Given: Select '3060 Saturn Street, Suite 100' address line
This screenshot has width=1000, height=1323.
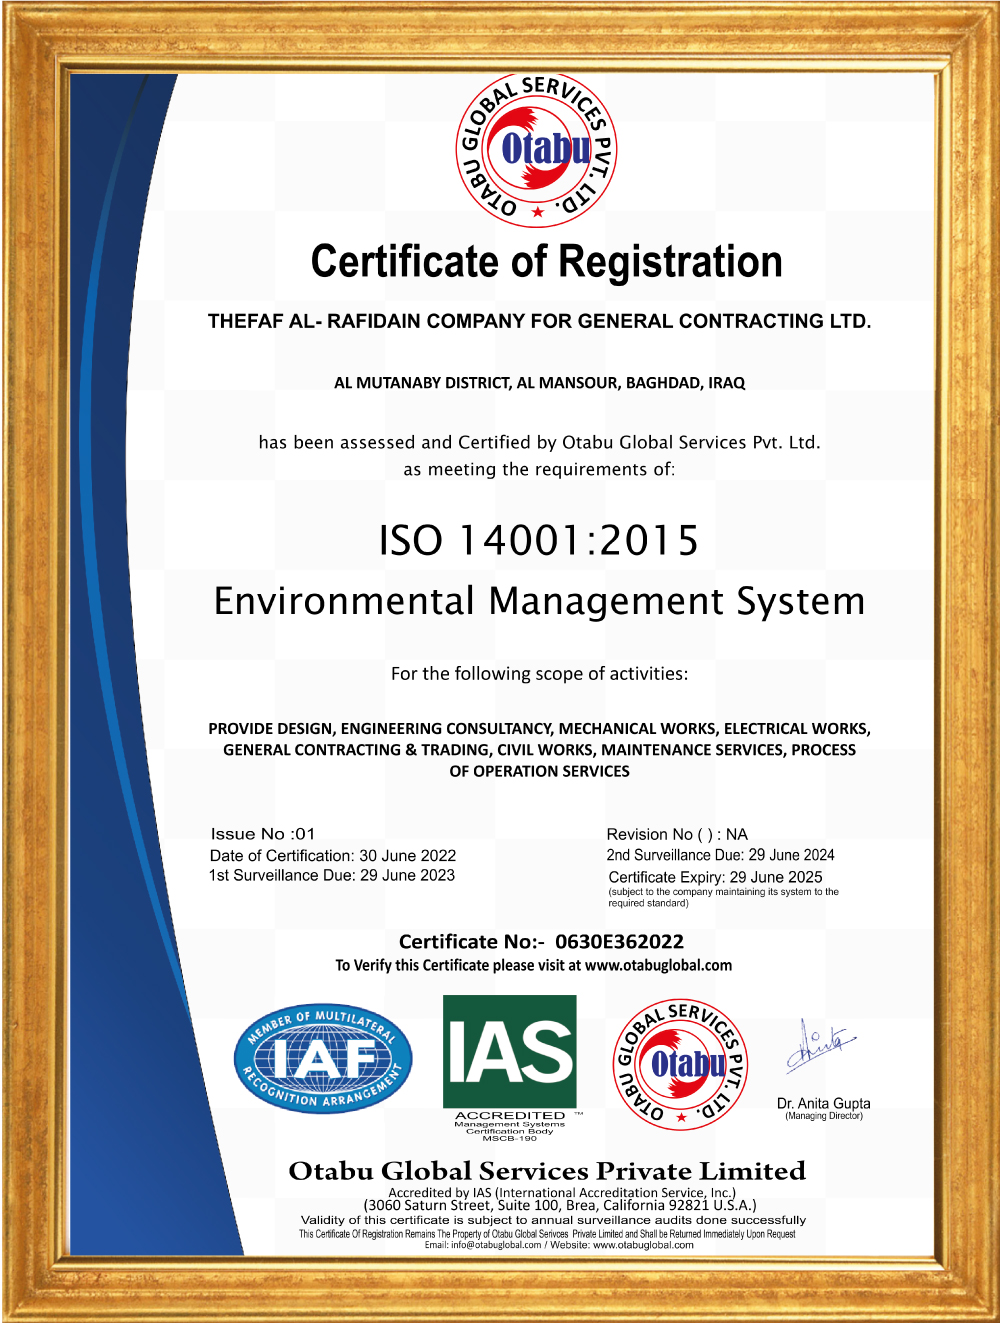Looking at the screenshot, I should 560,1205.
